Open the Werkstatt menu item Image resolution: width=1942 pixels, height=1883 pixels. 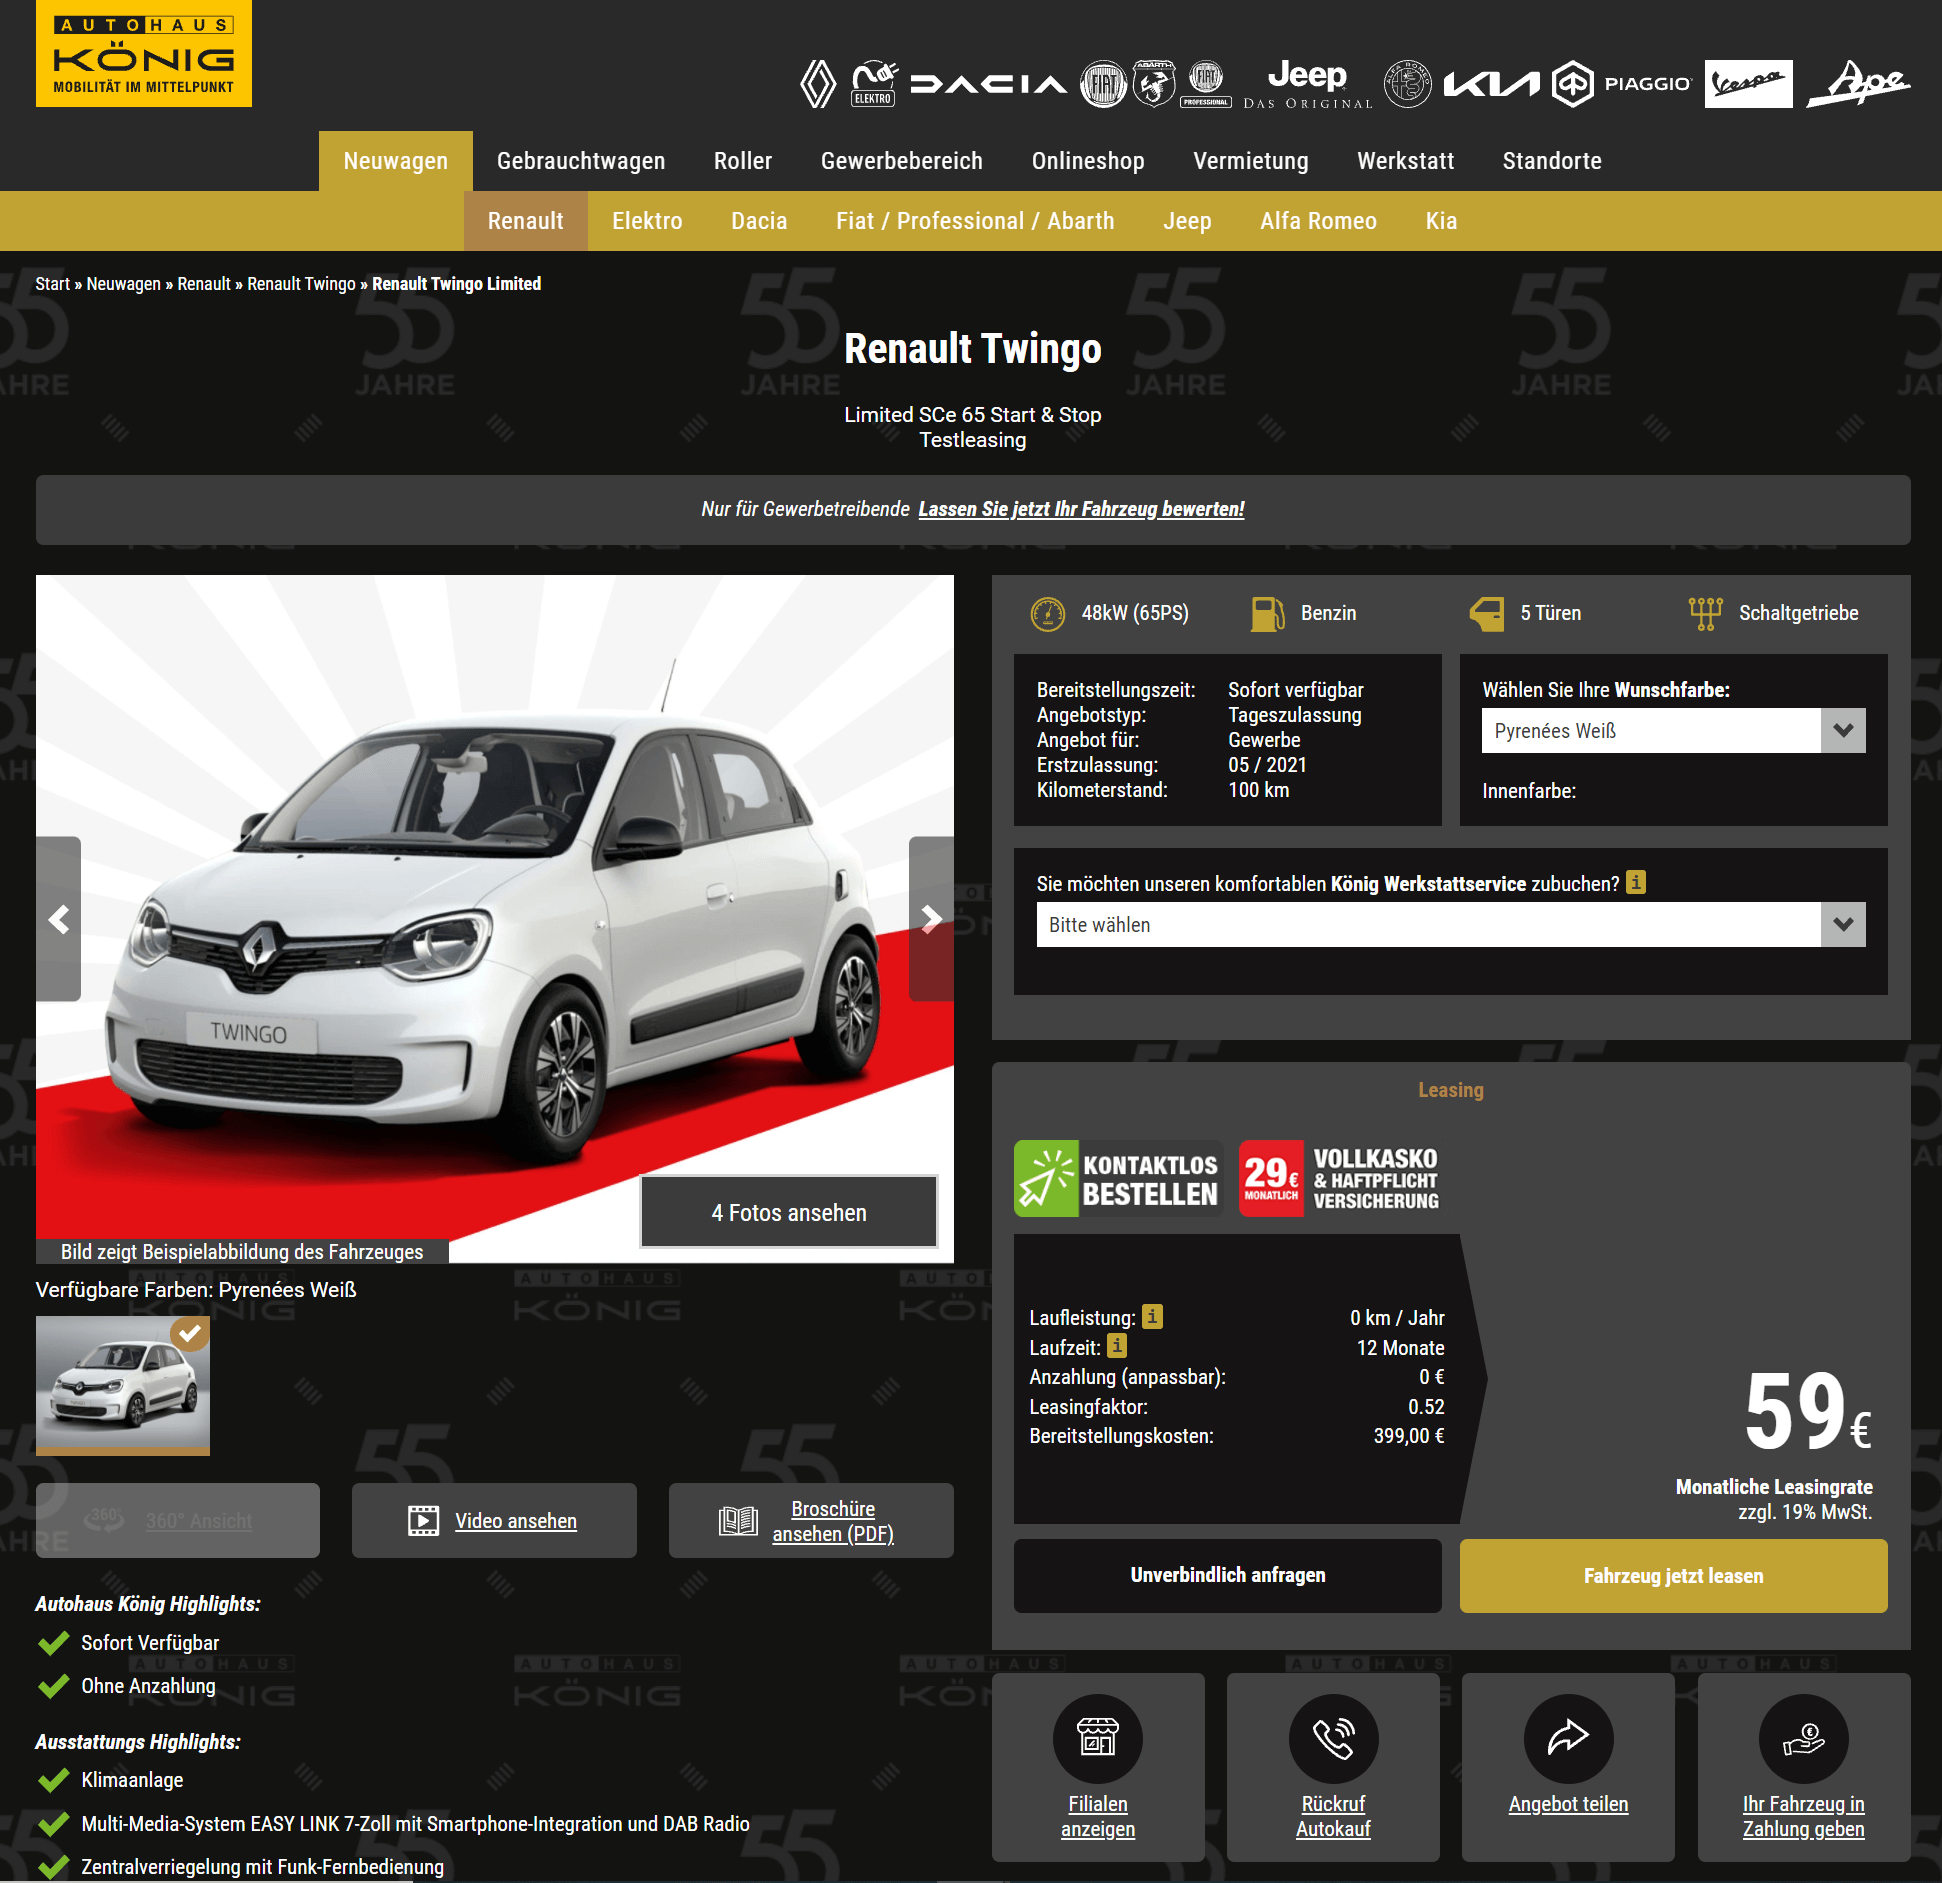click(x=1405, y=161)
